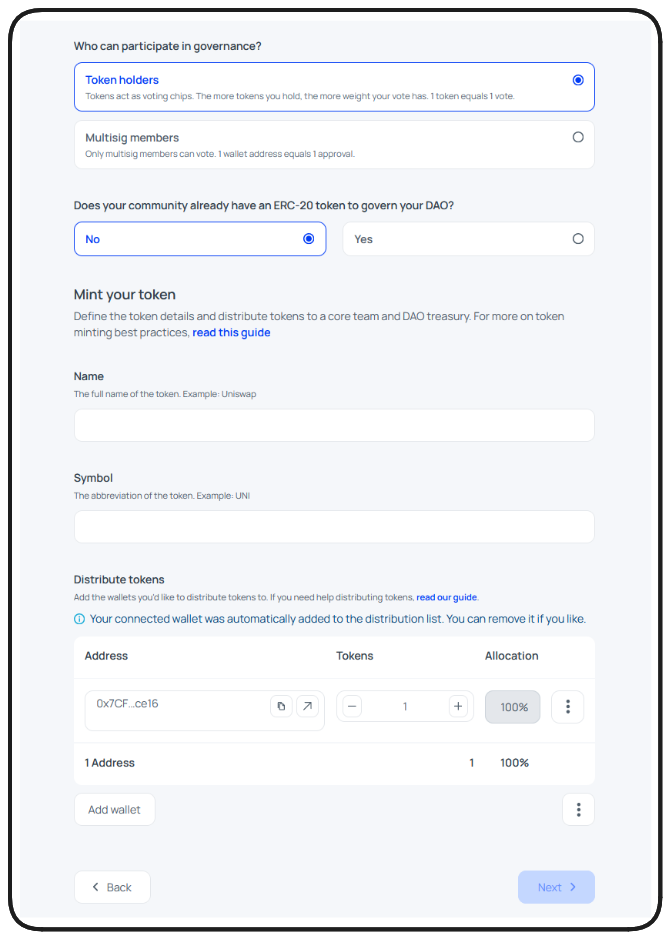670x939 pixels.
Task: Increase token amount with plus button
Action: (x=458, y=706)
